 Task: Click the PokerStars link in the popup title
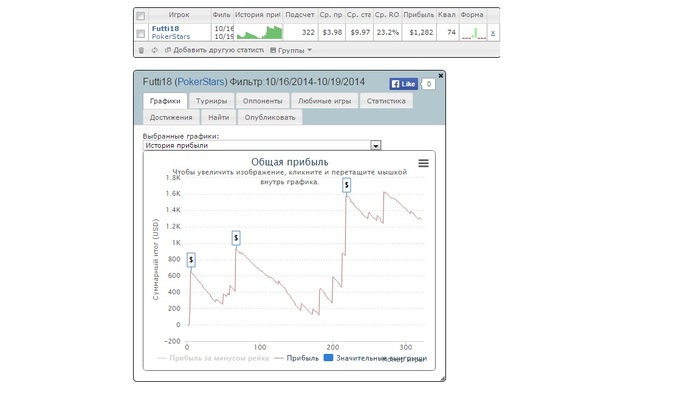point(201,82)
